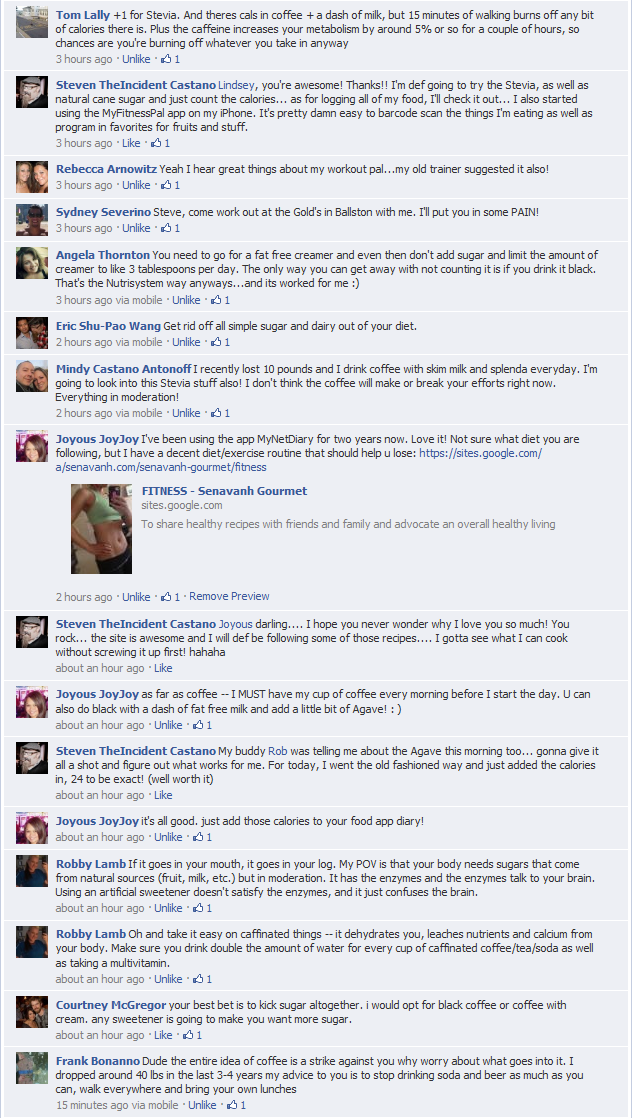The height and width of the screenshot is (1118, 632).
Task: Unlike Tom Lally's comment
Action: [136, 58]
